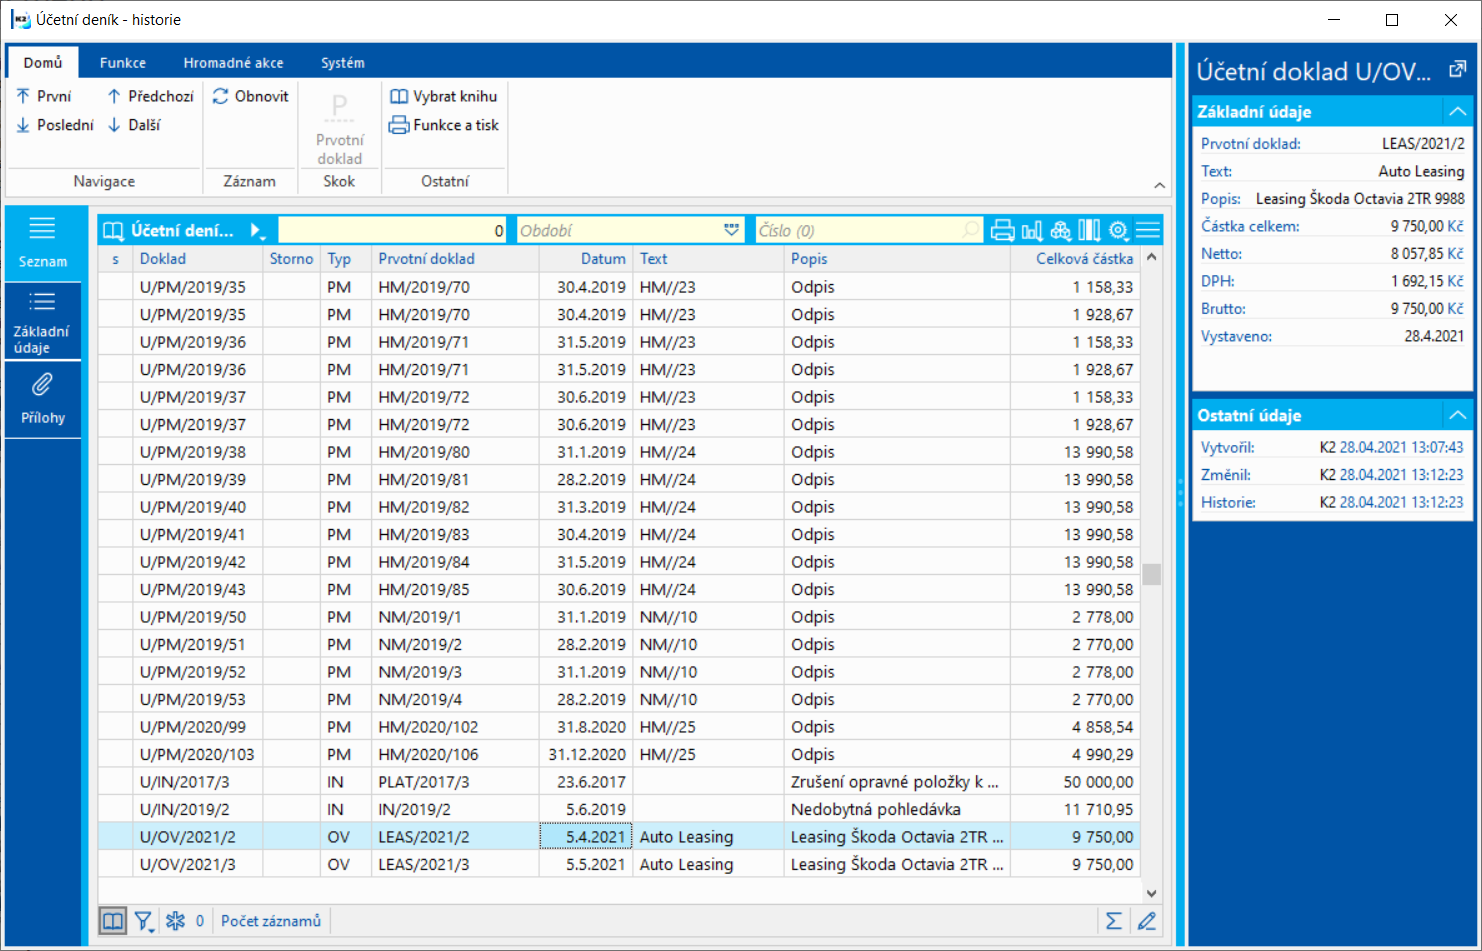Screen dimensions: 1482x951
Task: Toggle the snowflake freeze icon in the status bar
Action: click(176, 921)
